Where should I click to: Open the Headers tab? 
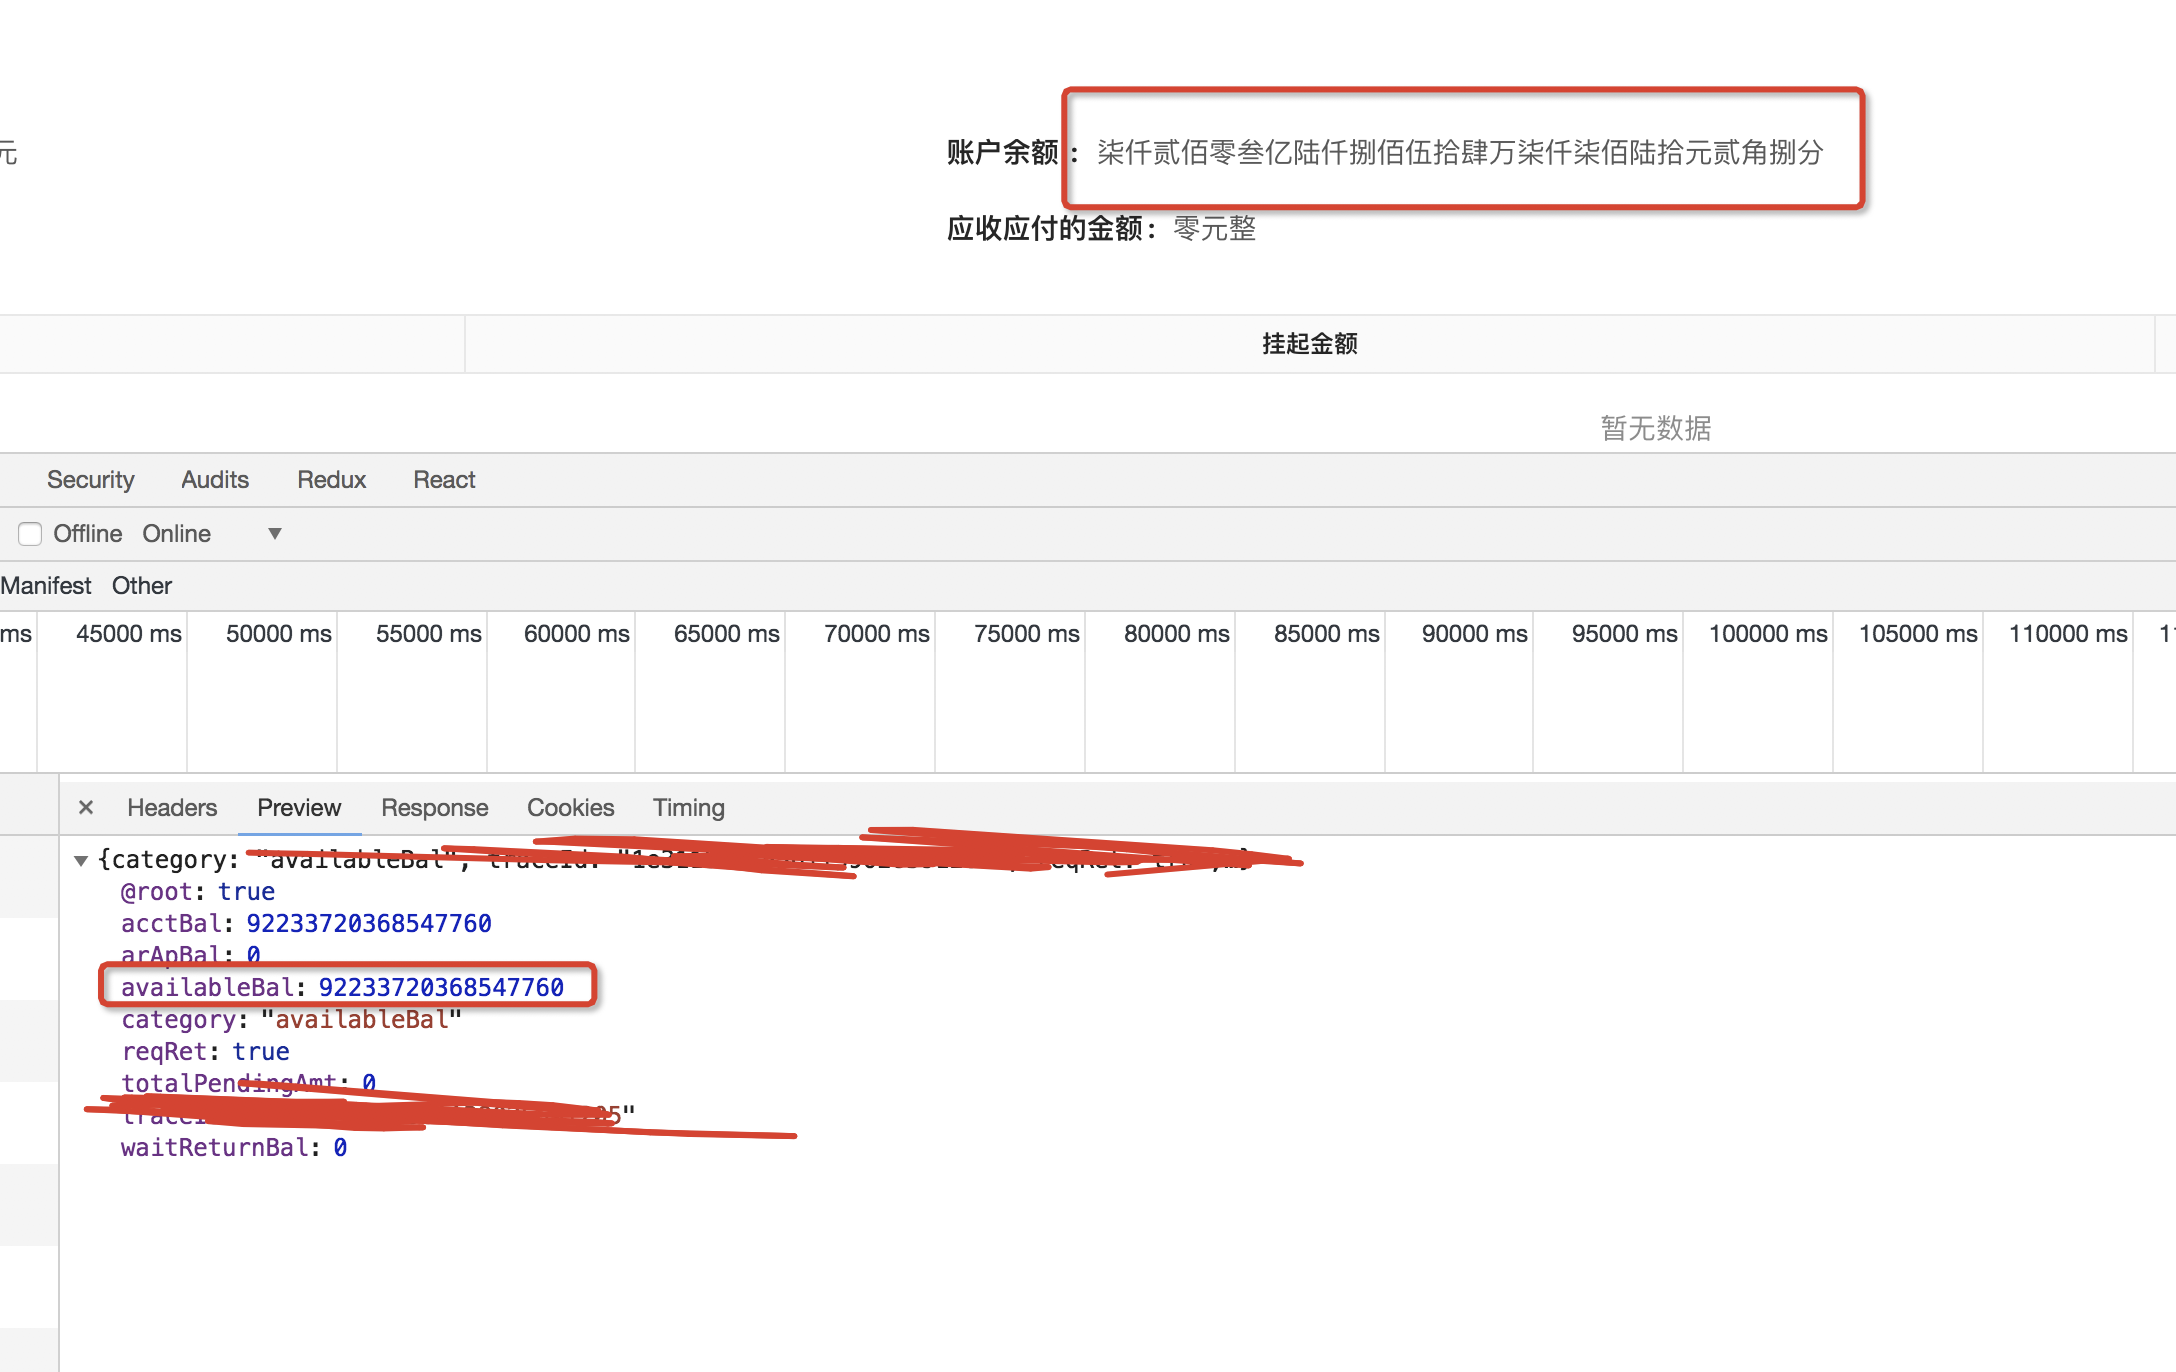point(171,807)
